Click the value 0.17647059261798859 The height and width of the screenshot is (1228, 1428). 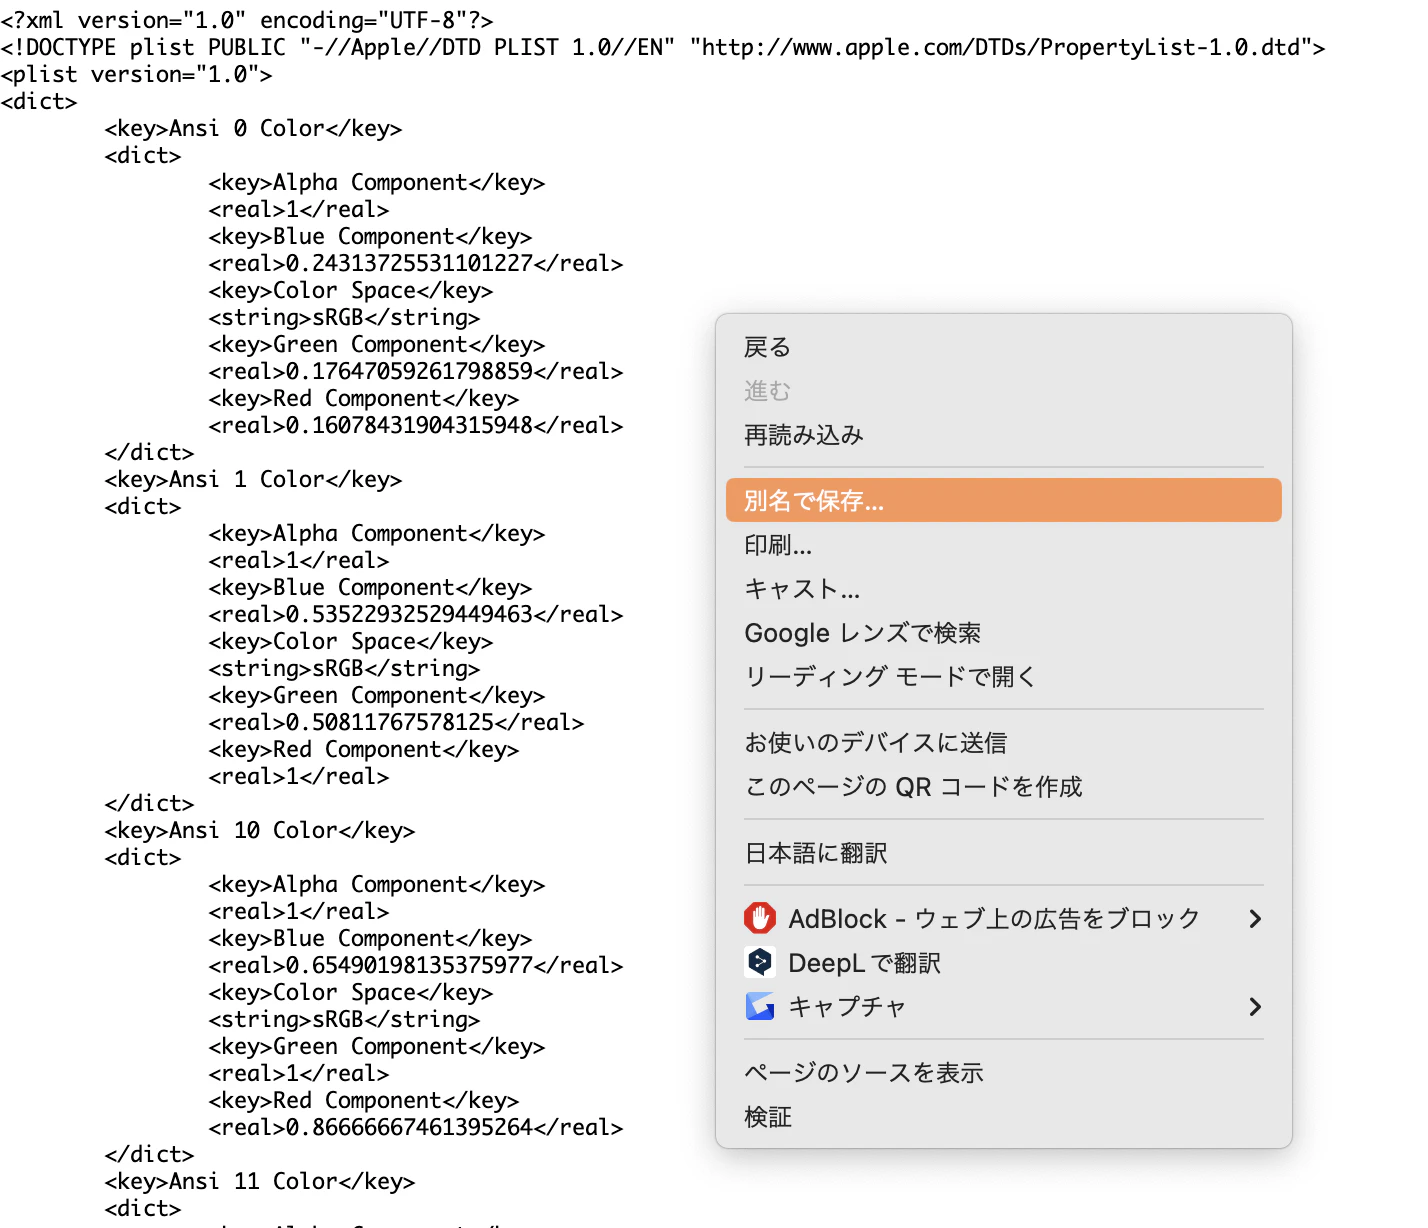point(410,371)
